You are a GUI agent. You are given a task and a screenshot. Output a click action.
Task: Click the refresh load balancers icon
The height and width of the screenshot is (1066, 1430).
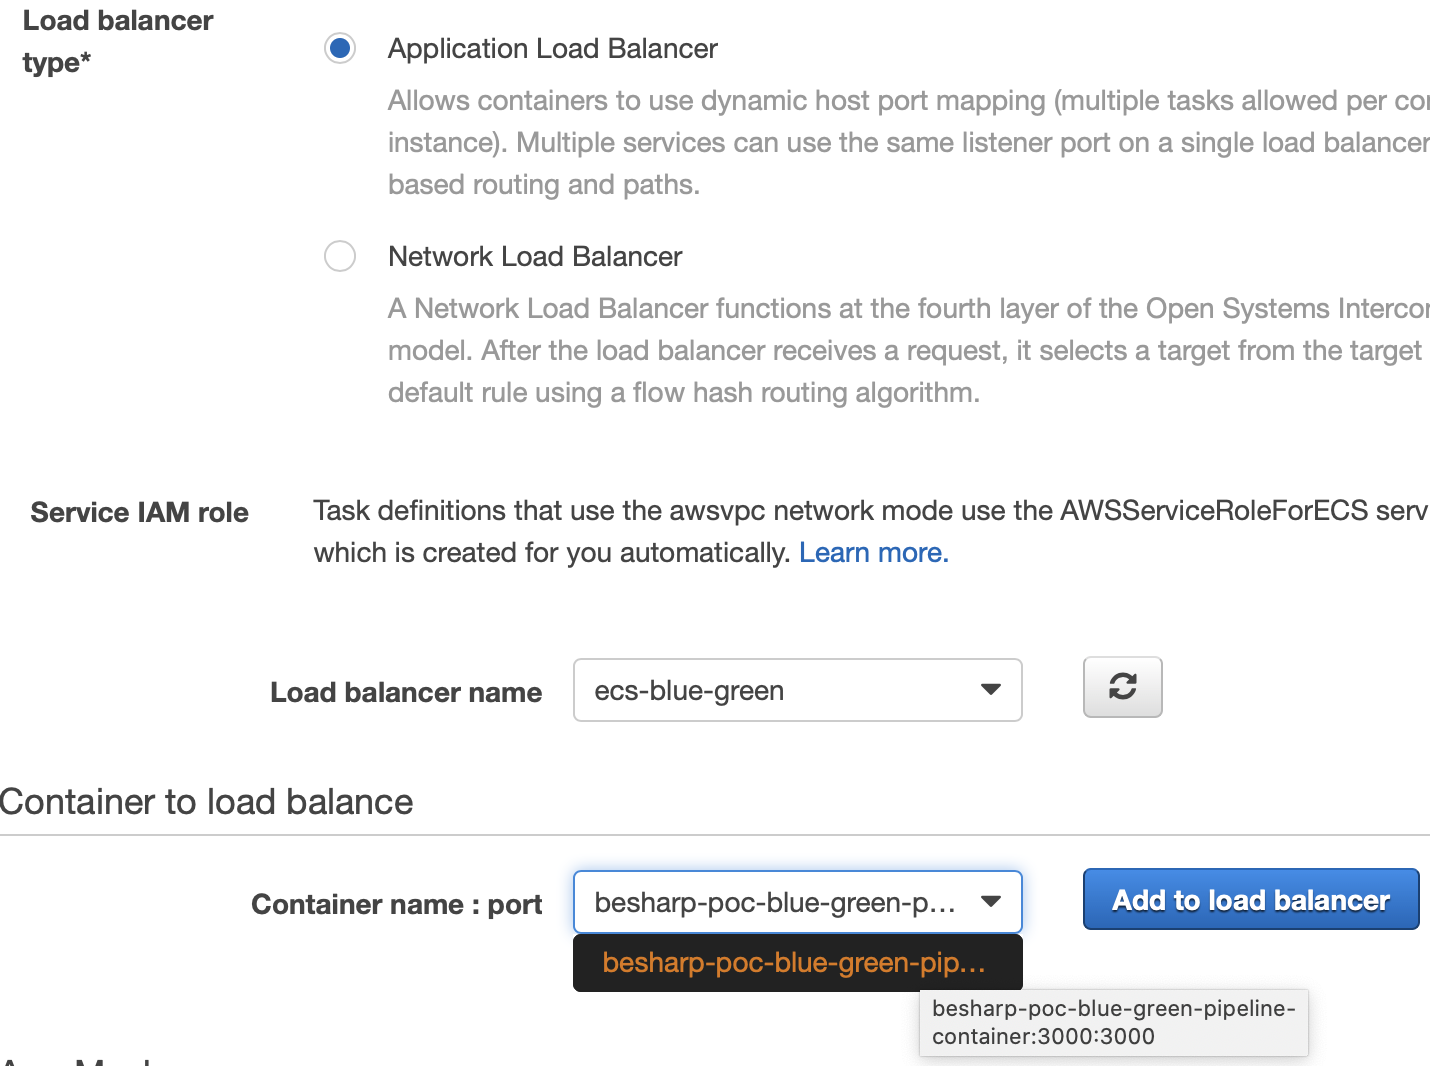tap(1122, 687)
